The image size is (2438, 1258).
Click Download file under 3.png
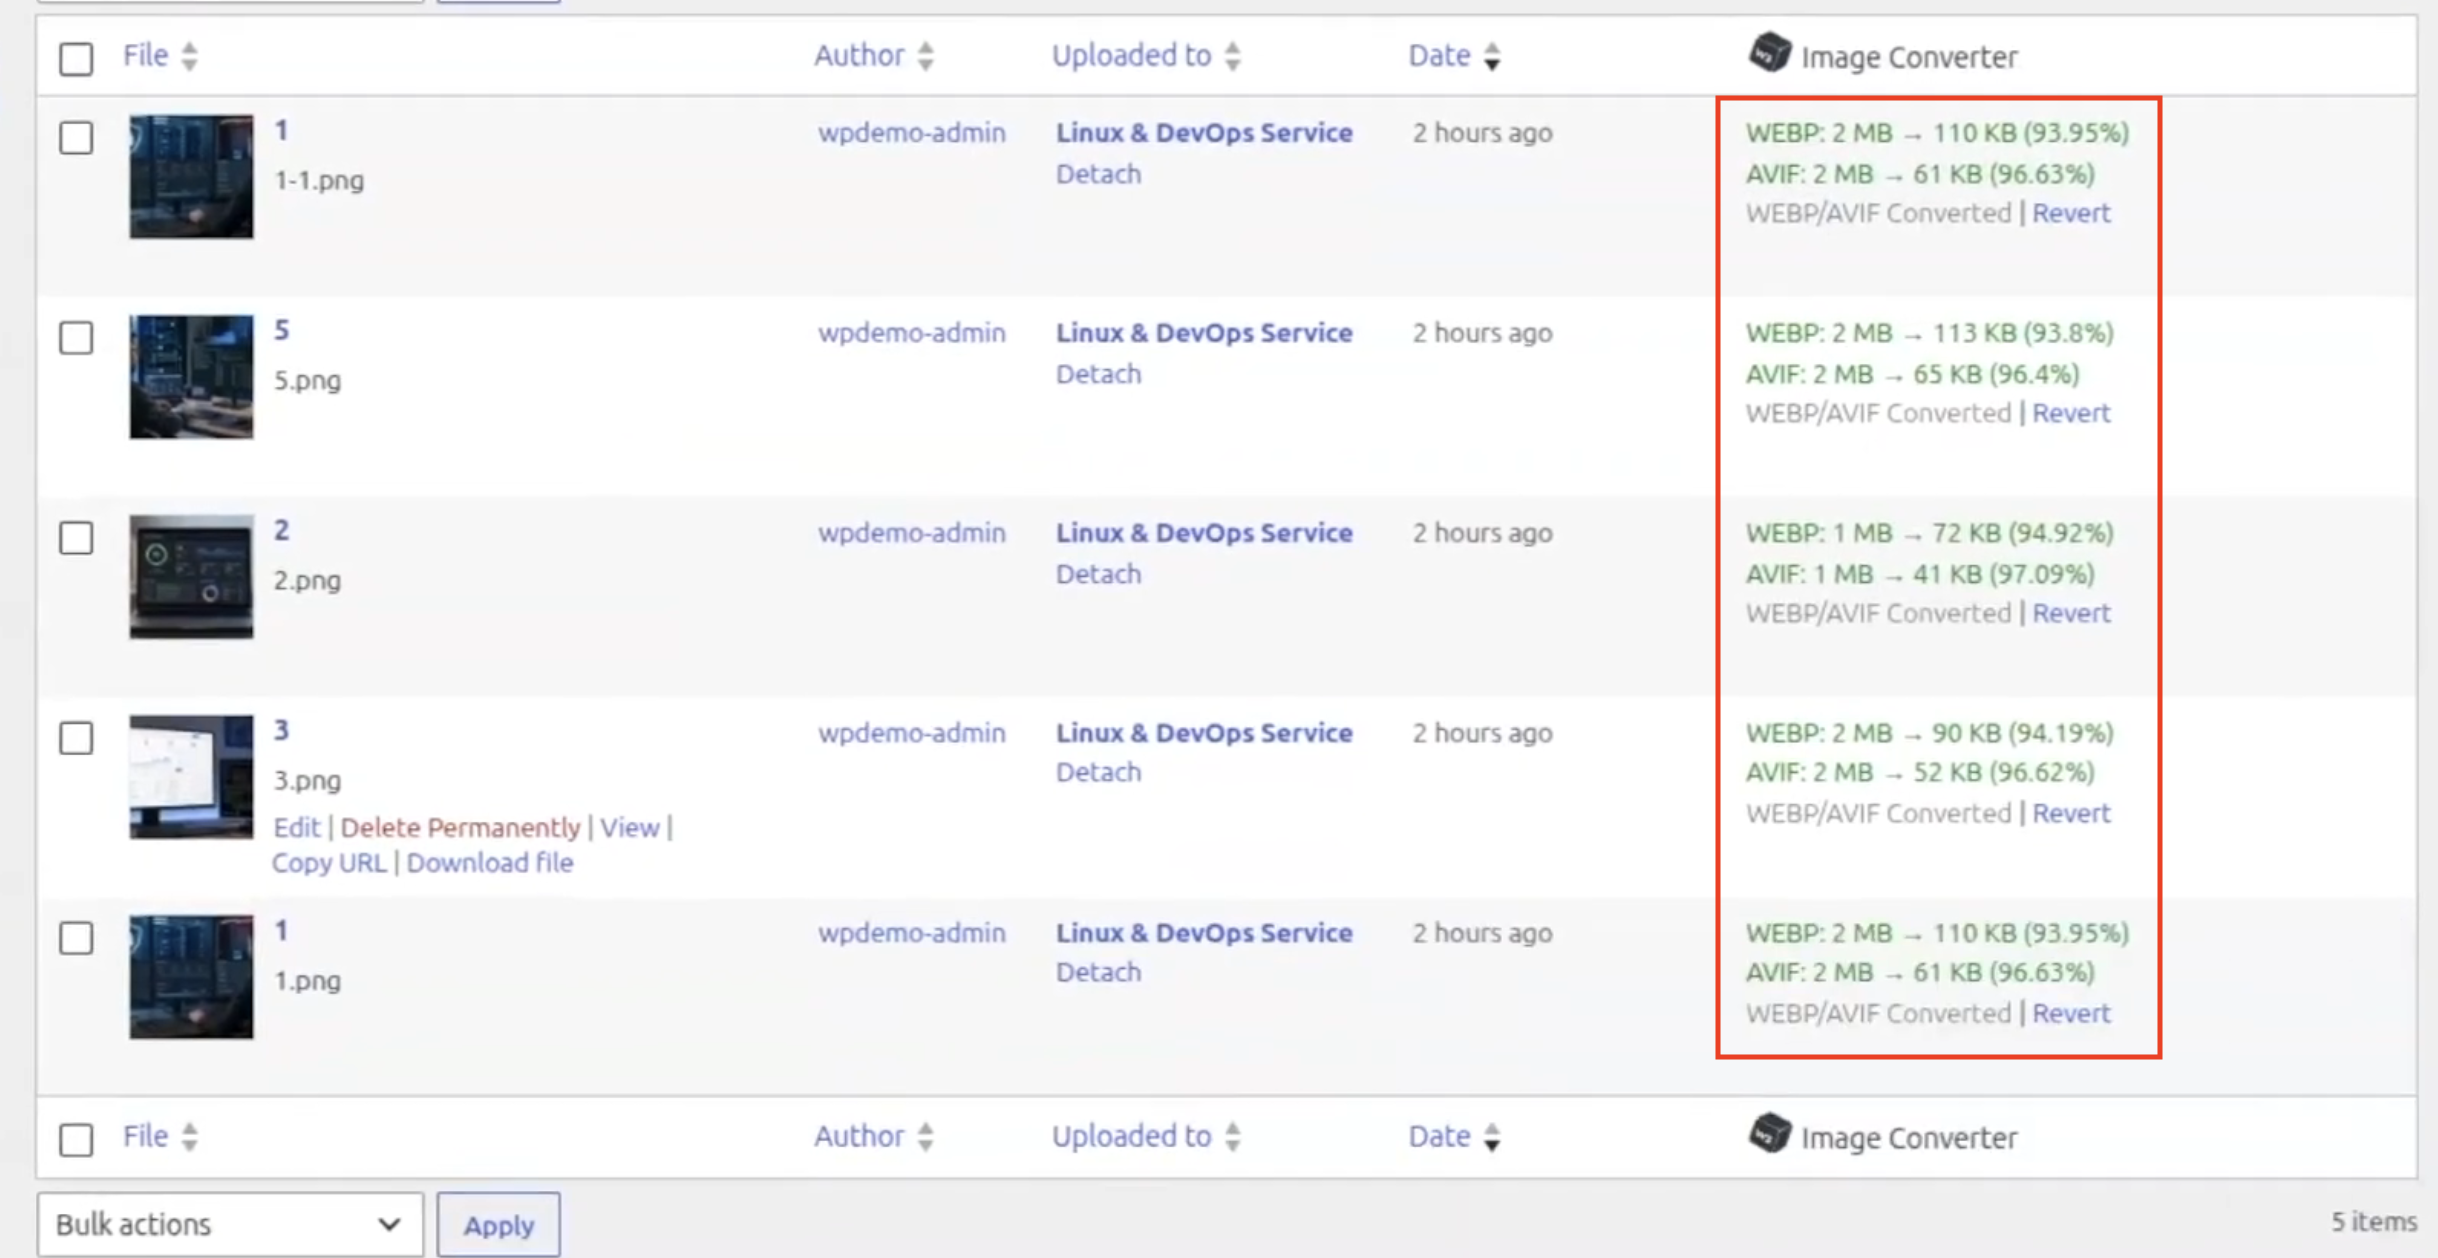[490, 862]
